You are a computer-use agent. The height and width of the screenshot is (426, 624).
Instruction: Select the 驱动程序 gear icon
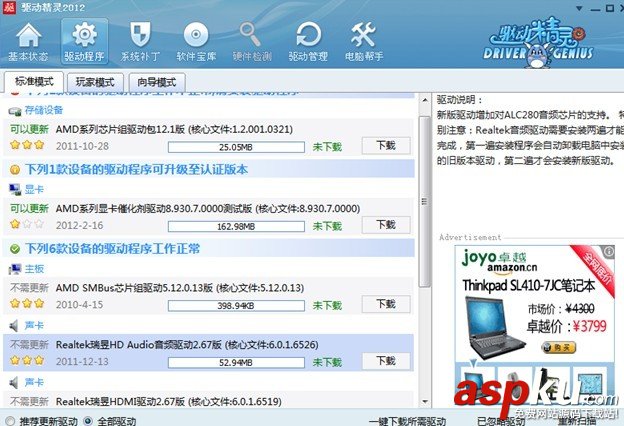[x=84, y=41]
